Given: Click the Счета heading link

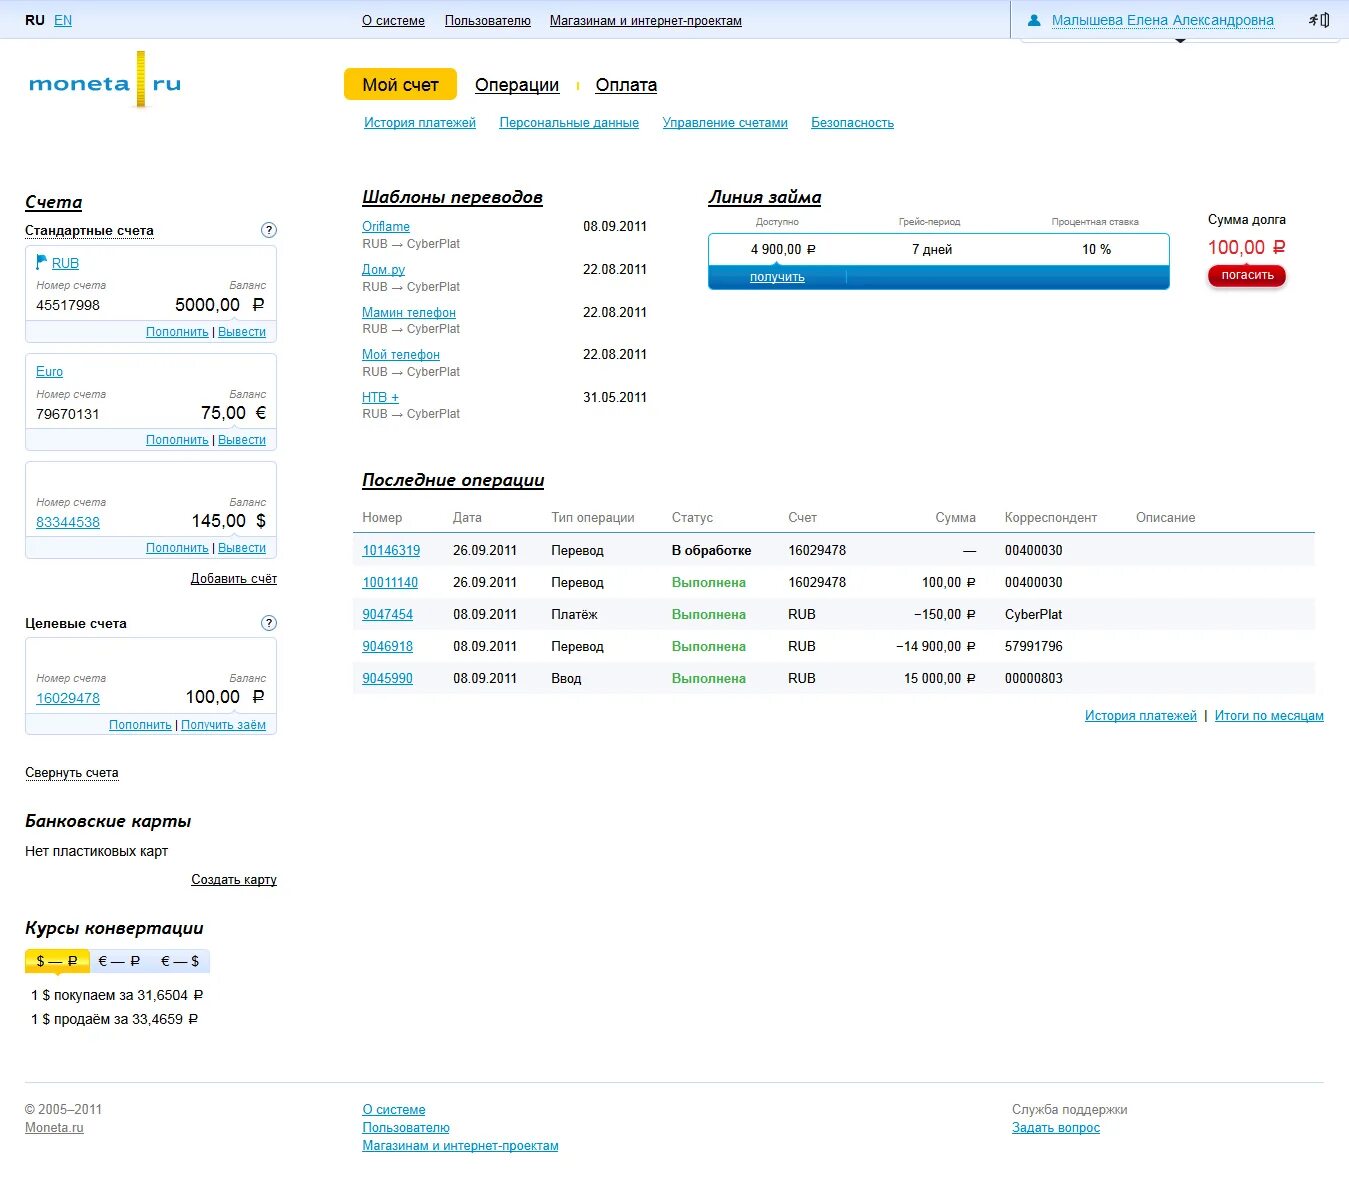Looking at the screenshot, I should pyautogui.click(x=53, y=202).
